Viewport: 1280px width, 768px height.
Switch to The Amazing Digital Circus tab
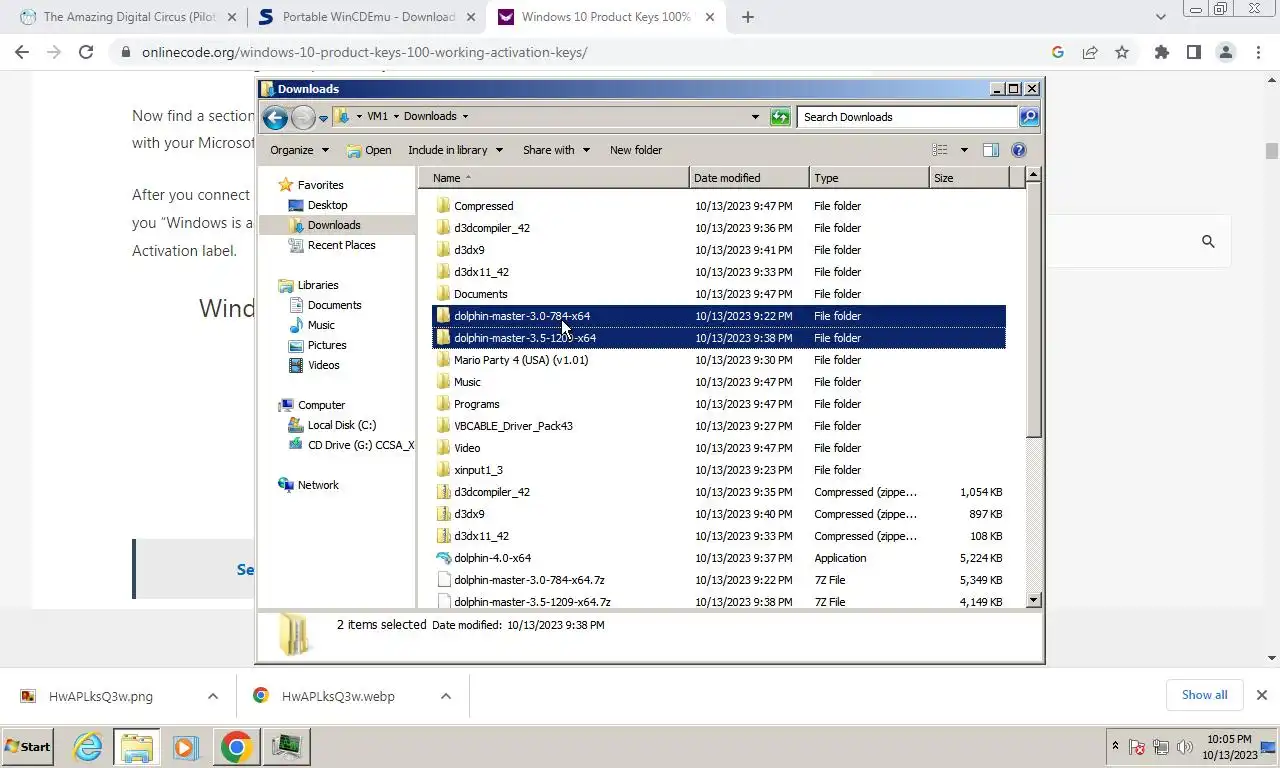[128, 17]
